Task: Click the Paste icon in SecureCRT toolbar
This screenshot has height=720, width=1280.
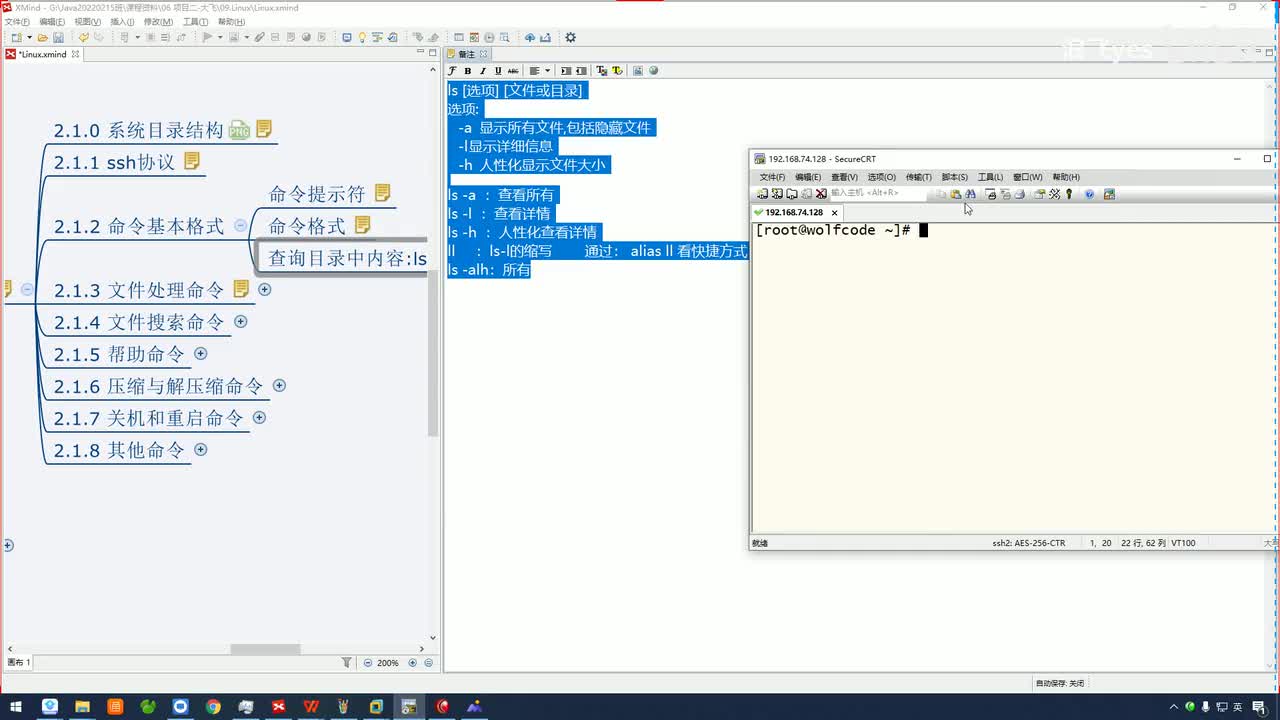Action: click(956, 194)
